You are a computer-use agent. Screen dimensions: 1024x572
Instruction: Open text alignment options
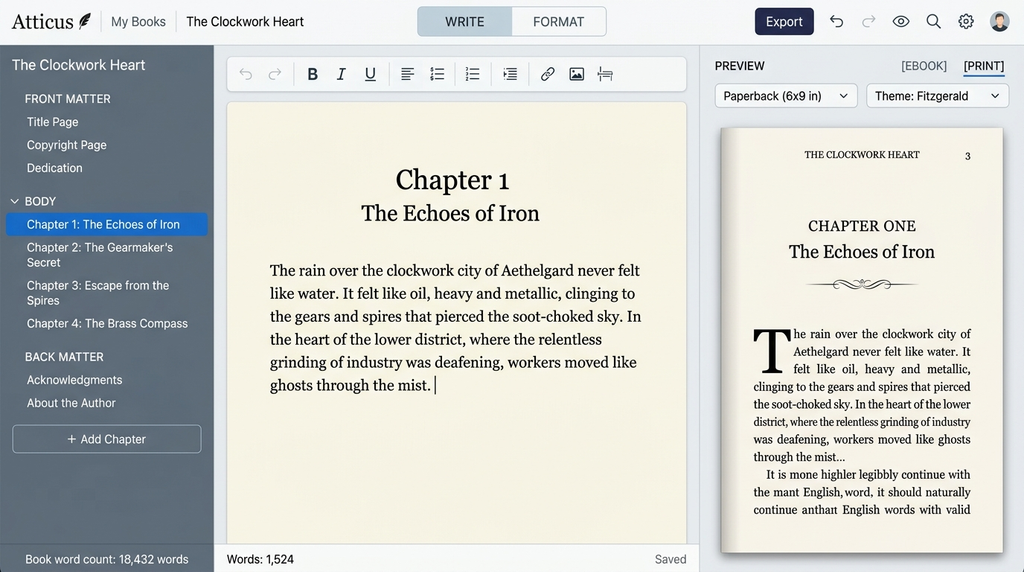tap(408, 74)
